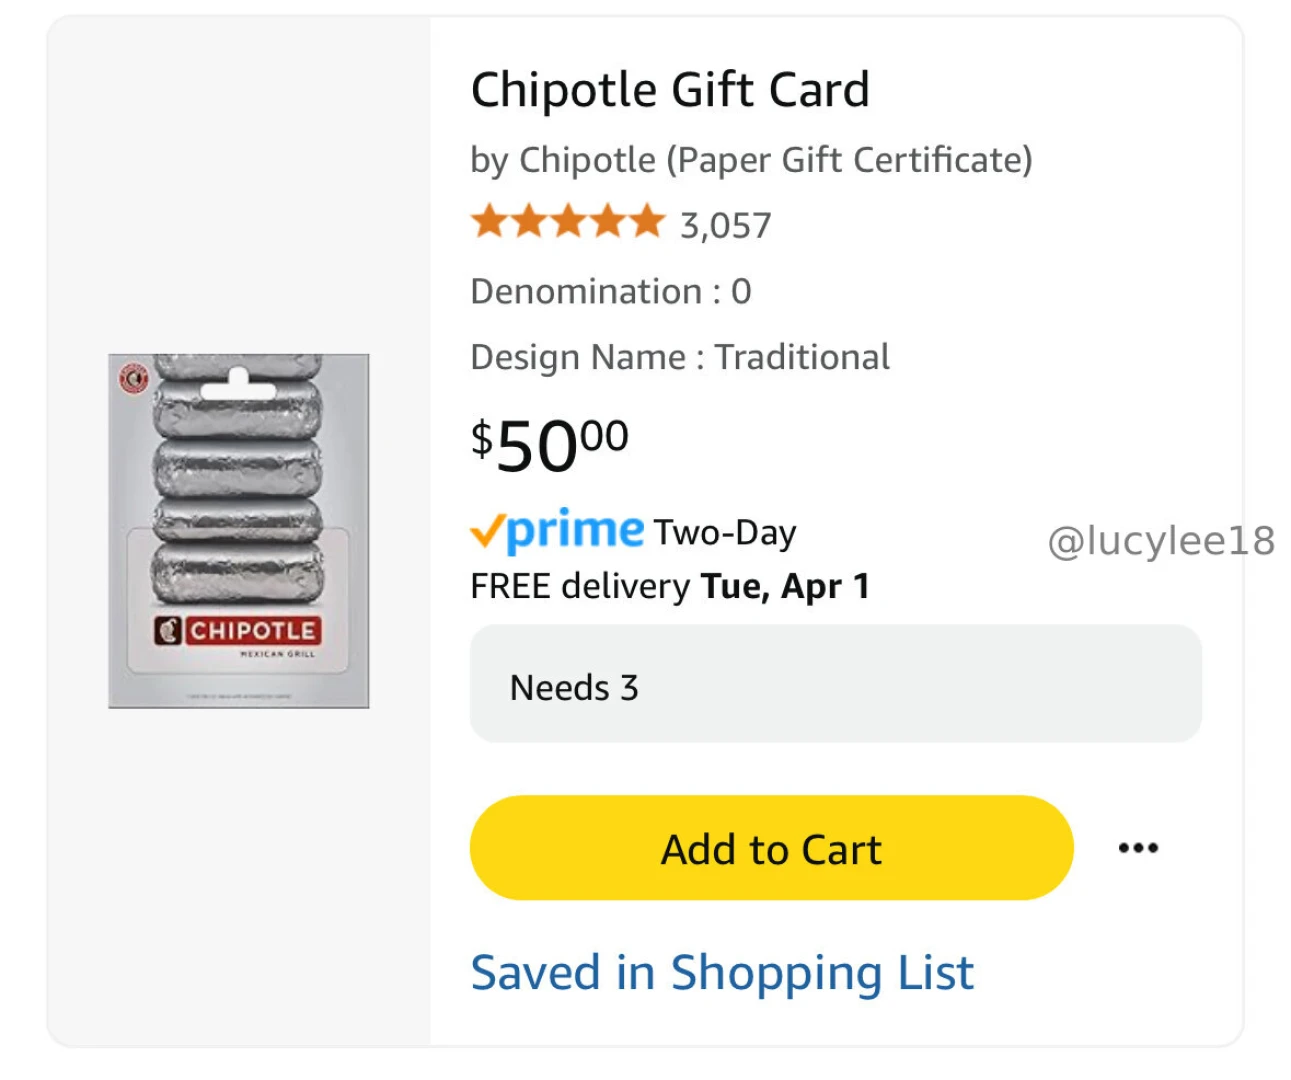Click the by Chipotle seller text
Viewport: 1291px width, 1080px height.
point(752,159)
